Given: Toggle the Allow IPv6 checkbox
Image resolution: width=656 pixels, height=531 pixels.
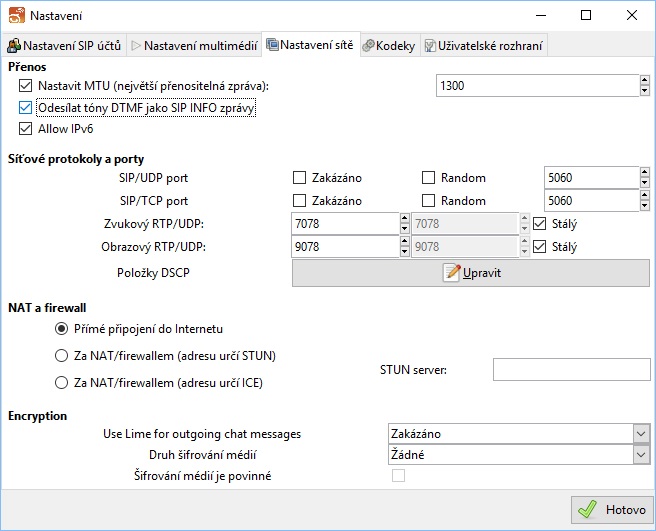Looking at the screenshot, I should point(25,128).
